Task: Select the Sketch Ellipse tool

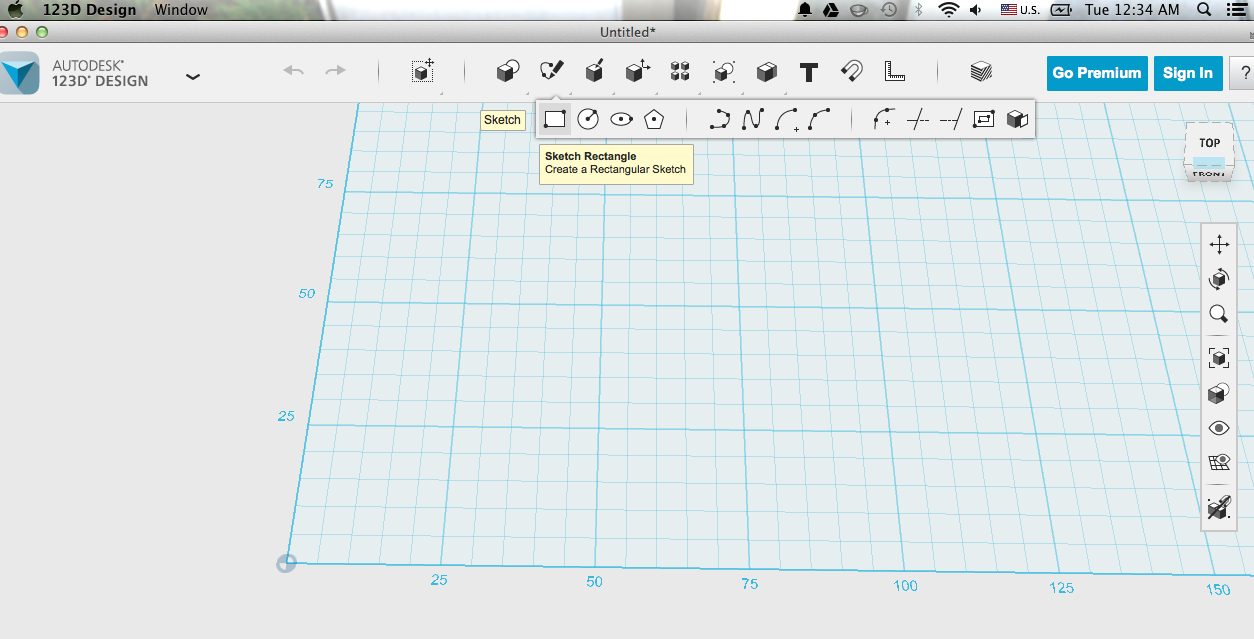Action: point(621,120)
